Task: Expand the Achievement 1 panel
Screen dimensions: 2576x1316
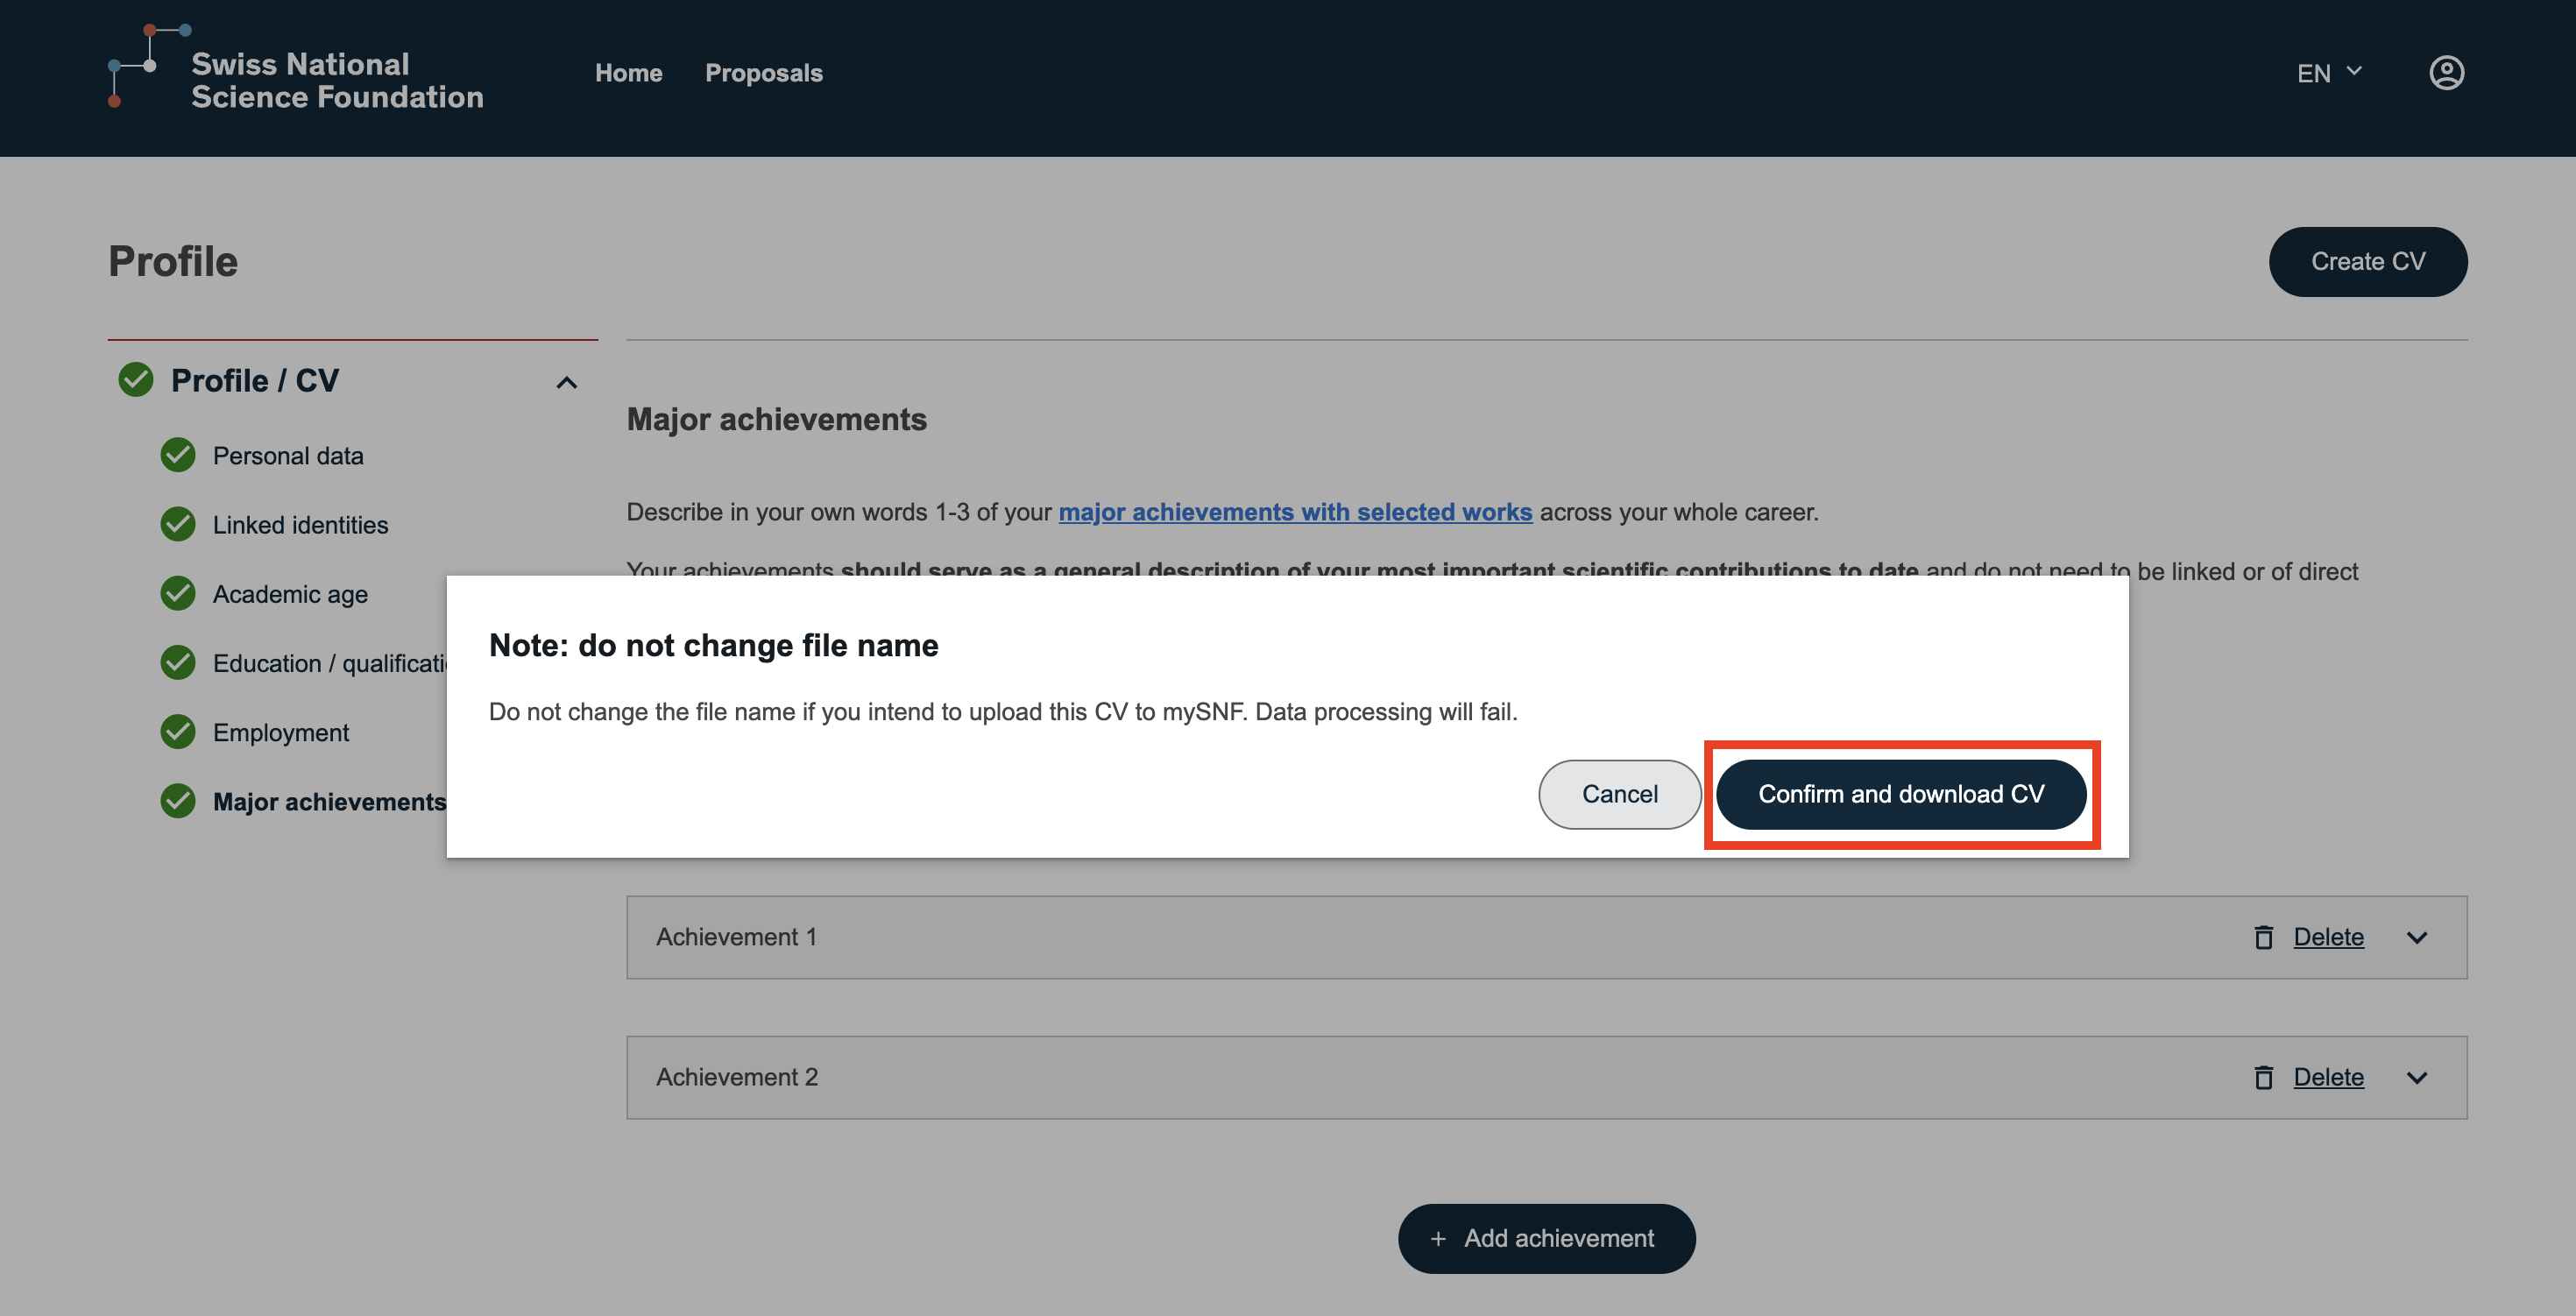Action: [2416, 937]
